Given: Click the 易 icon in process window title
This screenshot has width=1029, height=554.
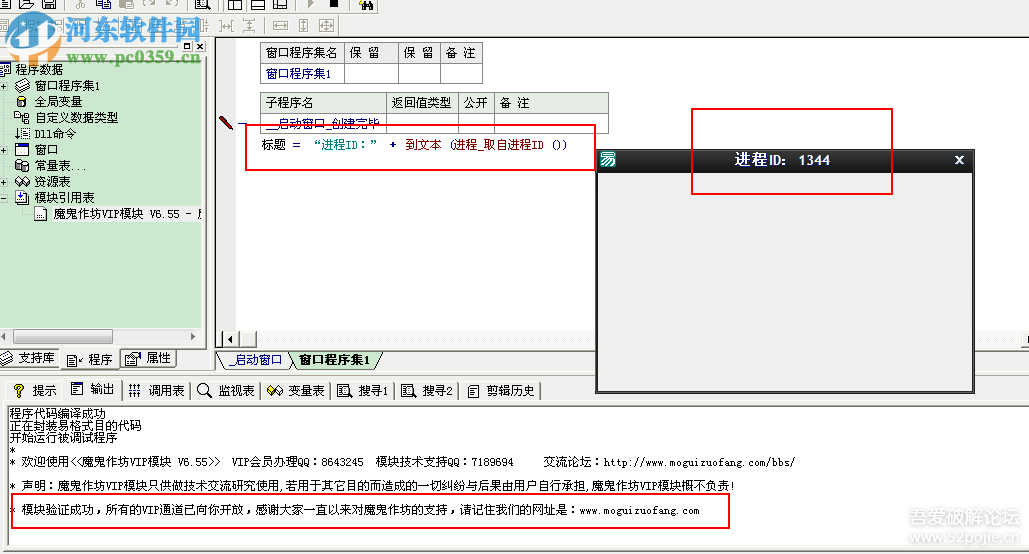Looking at the screenshot, I should tap(608, 160).
